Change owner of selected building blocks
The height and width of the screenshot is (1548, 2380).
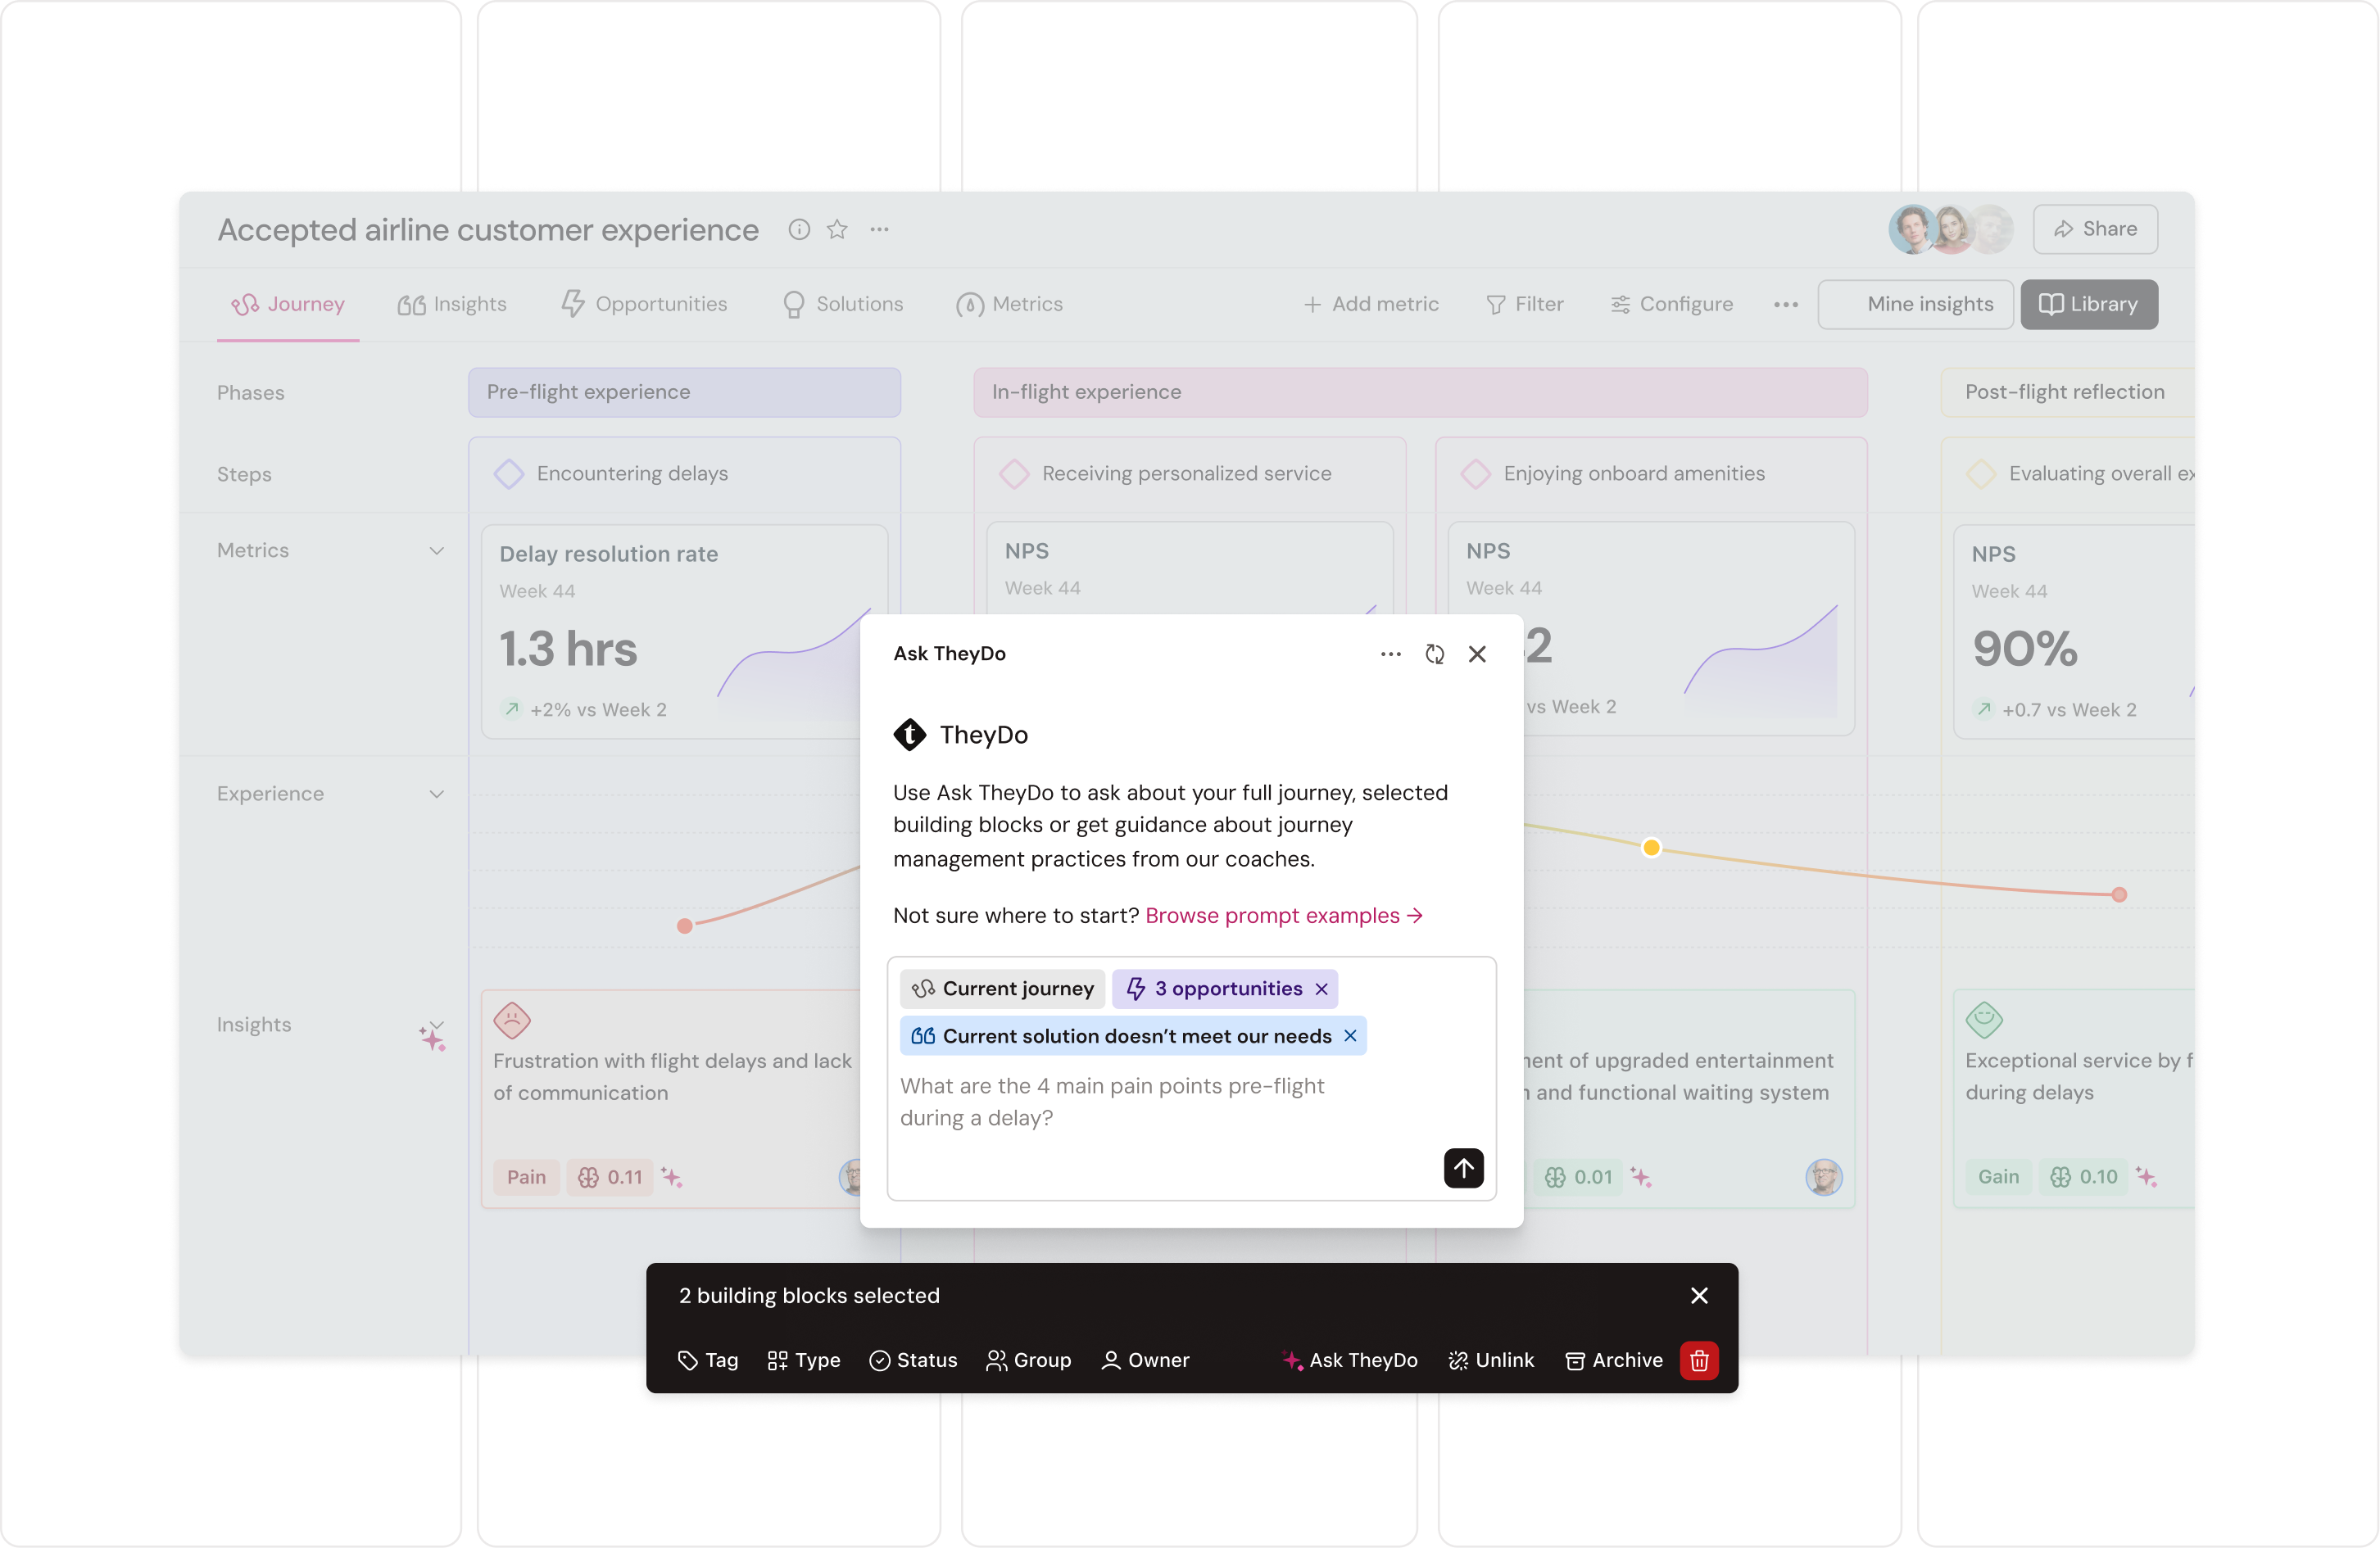pyautogui.click(x=1145, y=1360)
